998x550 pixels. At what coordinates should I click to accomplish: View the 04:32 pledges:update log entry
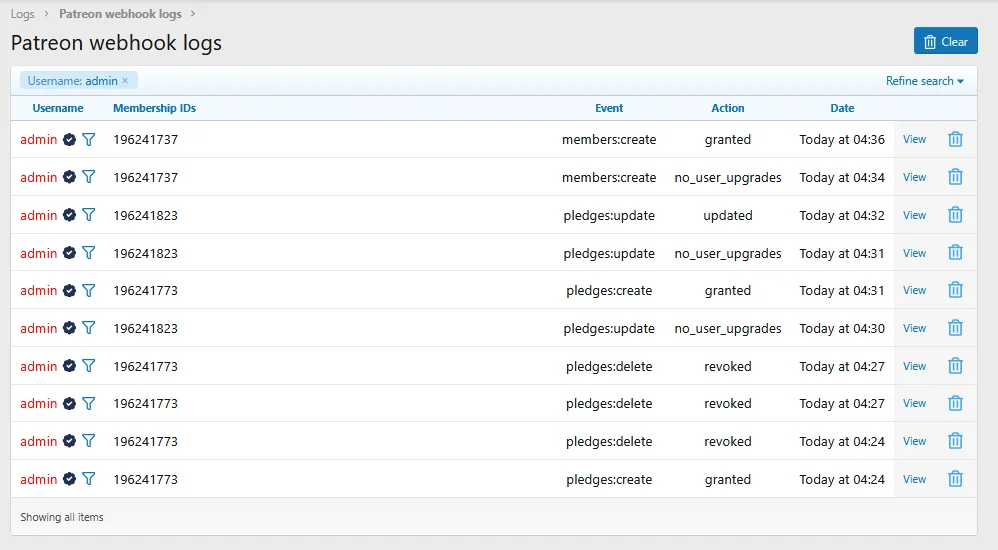(914, 215)
